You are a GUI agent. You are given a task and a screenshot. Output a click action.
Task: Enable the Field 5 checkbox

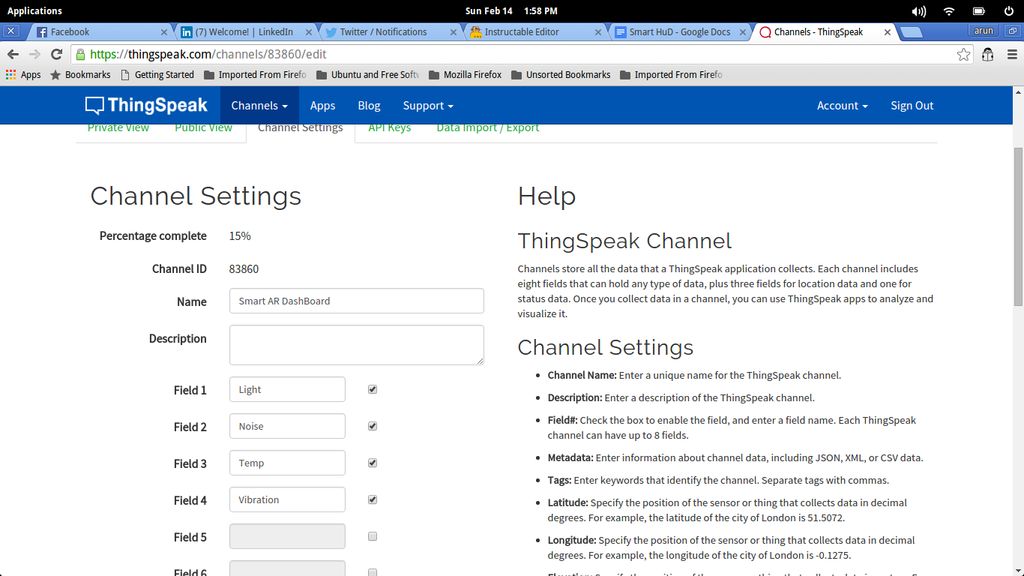372,536
